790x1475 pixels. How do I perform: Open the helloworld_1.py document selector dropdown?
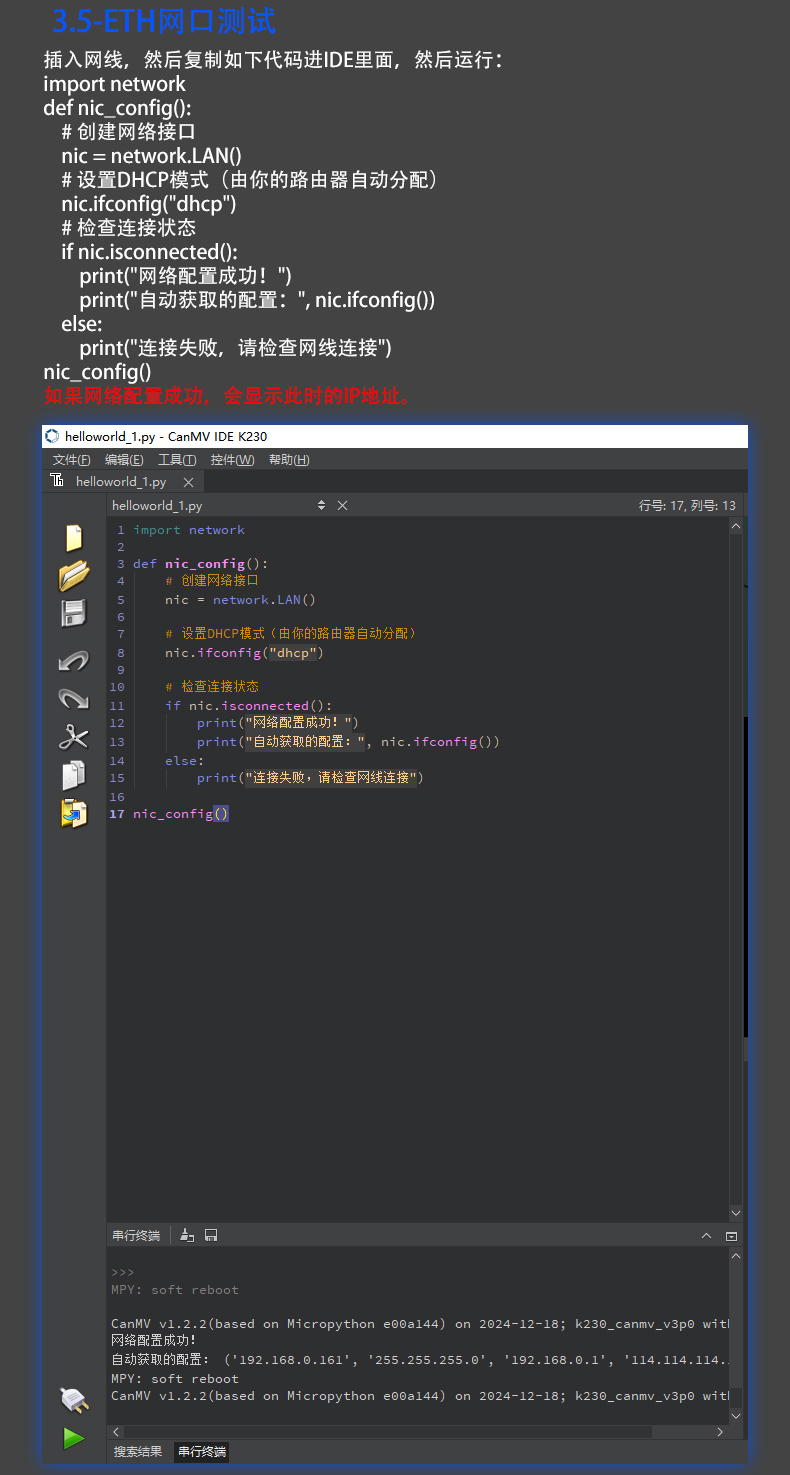coord(321,506)
